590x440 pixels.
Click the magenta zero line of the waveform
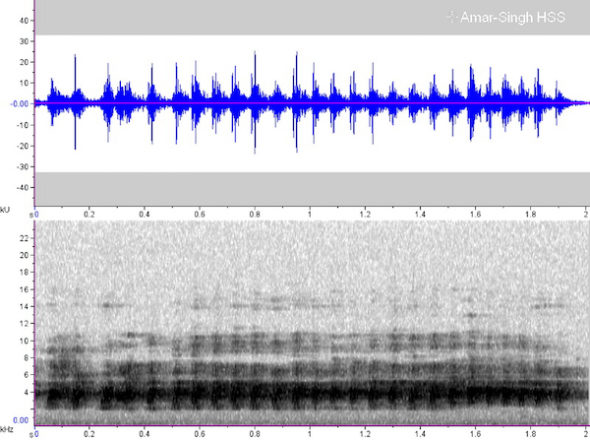312,103
